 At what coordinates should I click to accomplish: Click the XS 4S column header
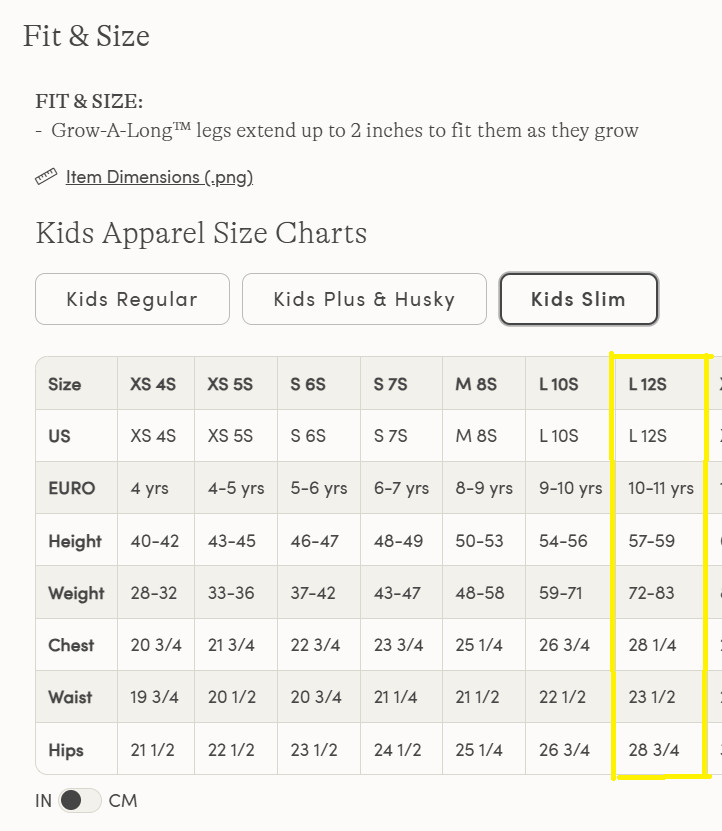(x=153, y=384)
